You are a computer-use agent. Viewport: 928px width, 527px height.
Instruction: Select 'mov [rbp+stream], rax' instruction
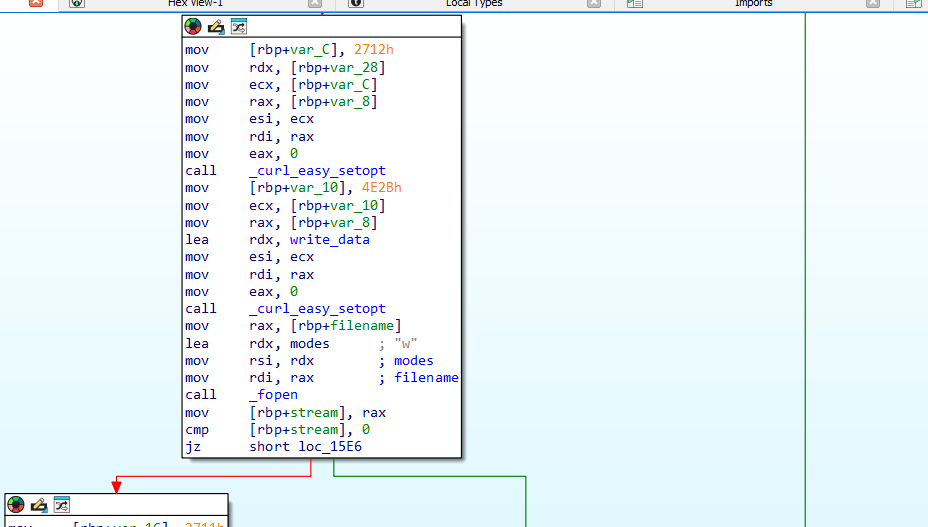[285, 413]
